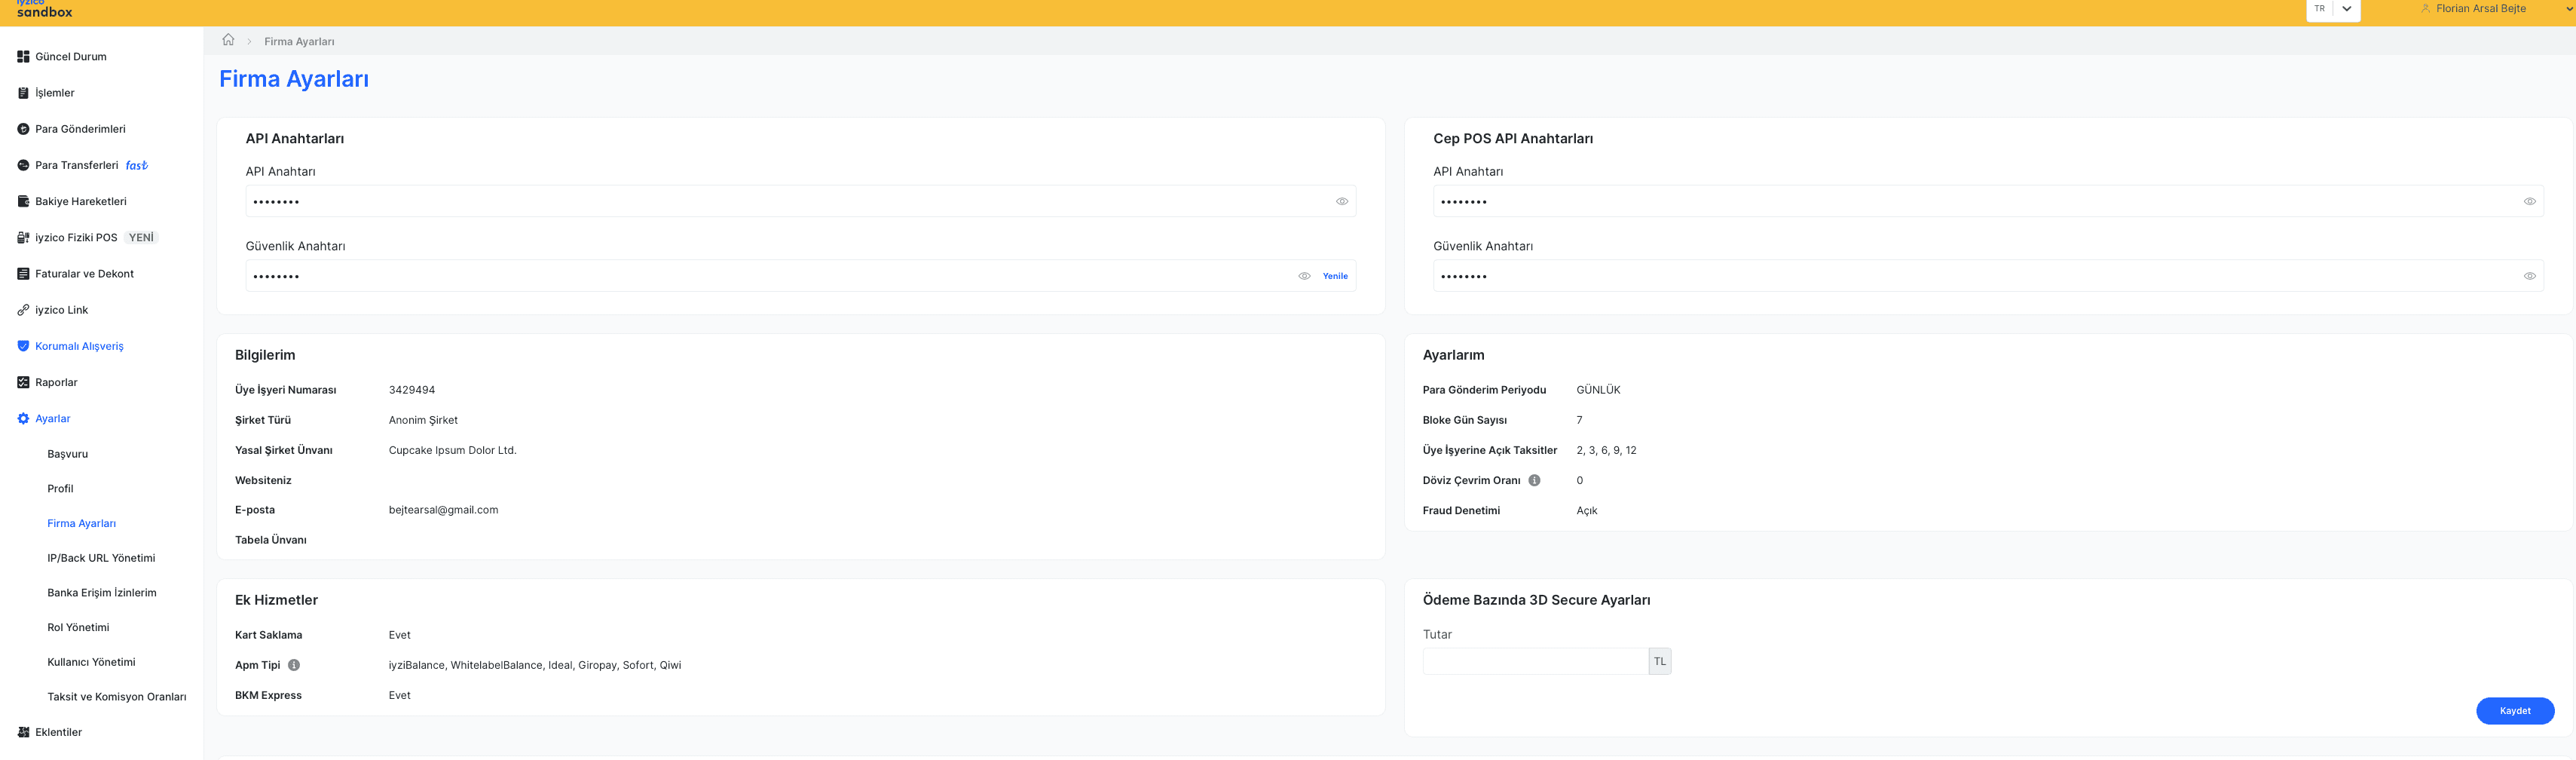
Task: Click the GÜNLÜK payout period value
Action: tap(1598, 390)
